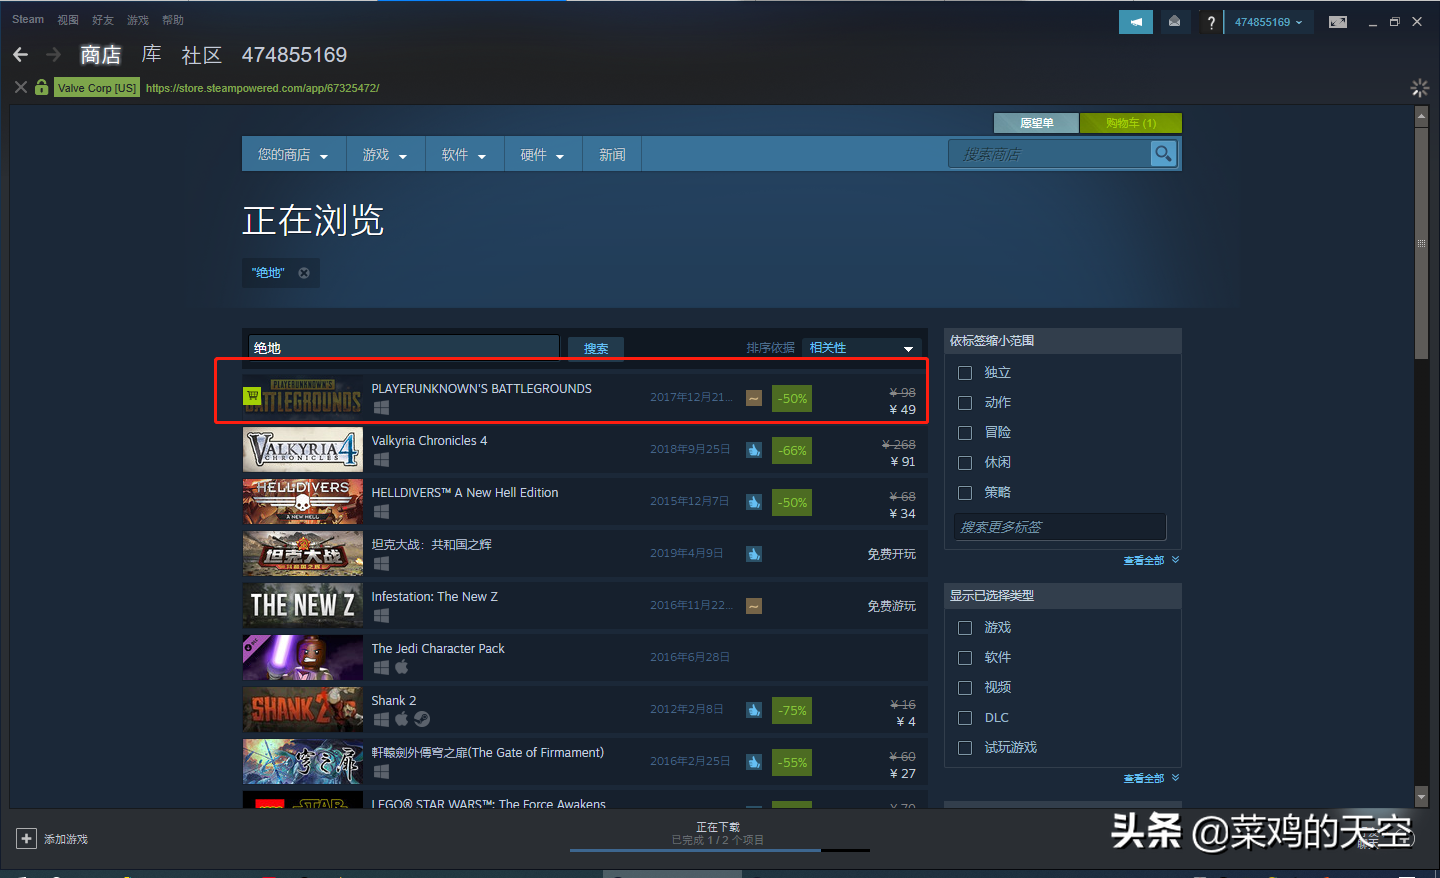Open the 硬件 dropdown menu
This screenshot has height=878, width=1440.
point(543,155)
